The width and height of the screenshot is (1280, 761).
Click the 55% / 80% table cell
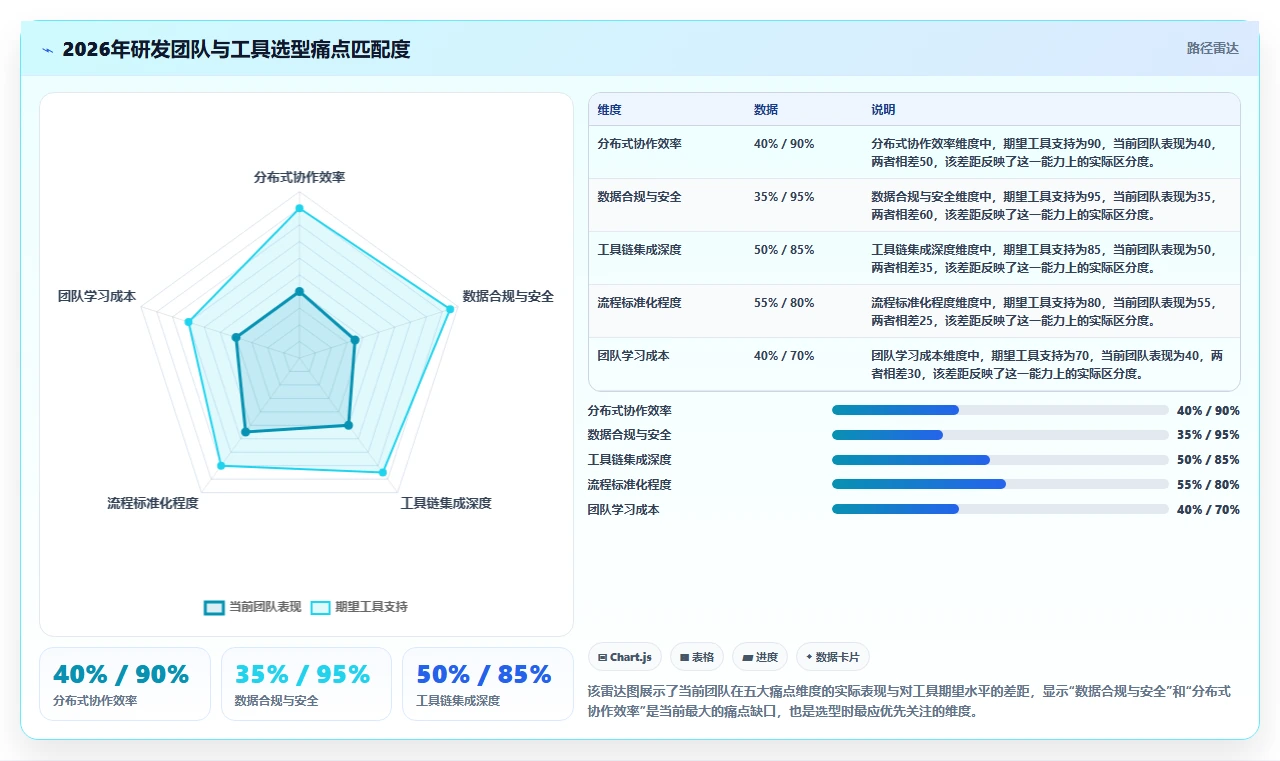pyautogui.click(x=784, y=303)
